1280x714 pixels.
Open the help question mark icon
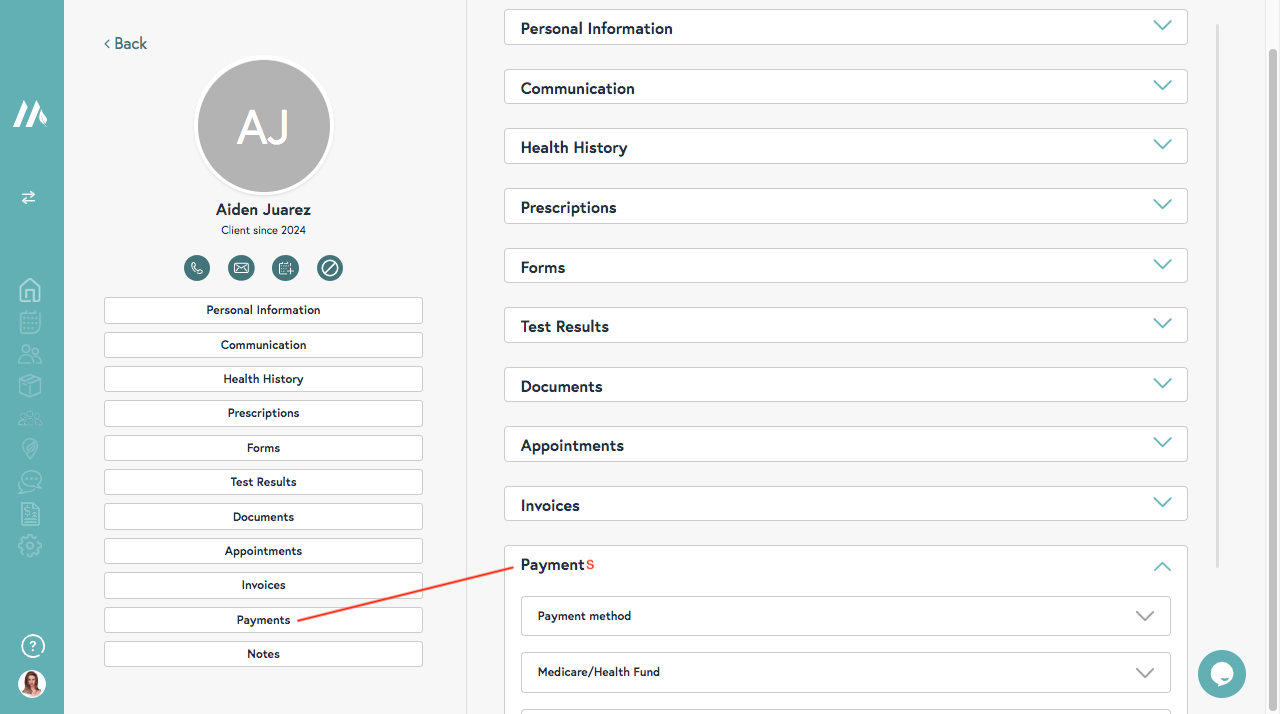pyautogui.click(x=32, y=645)
